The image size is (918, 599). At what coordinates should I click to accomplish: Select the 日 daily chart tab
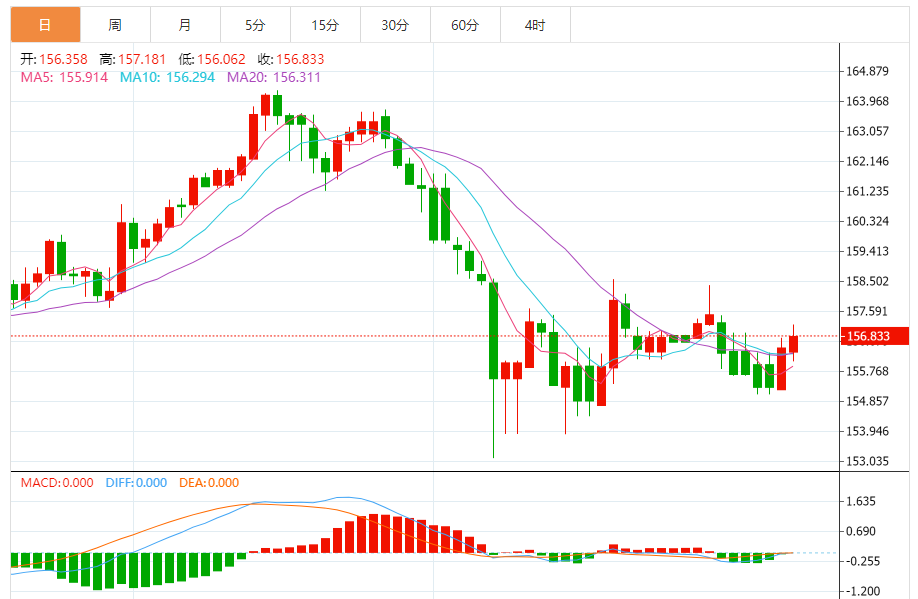point(45,25)
